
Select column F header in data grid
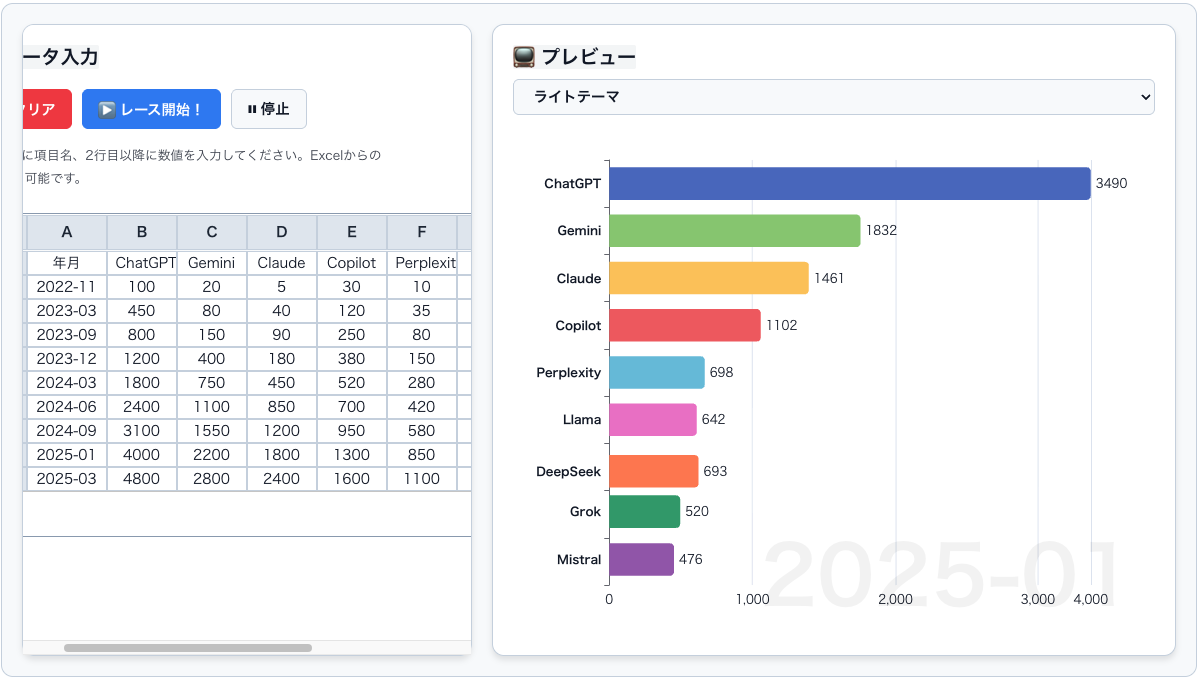tap(422, 232)
